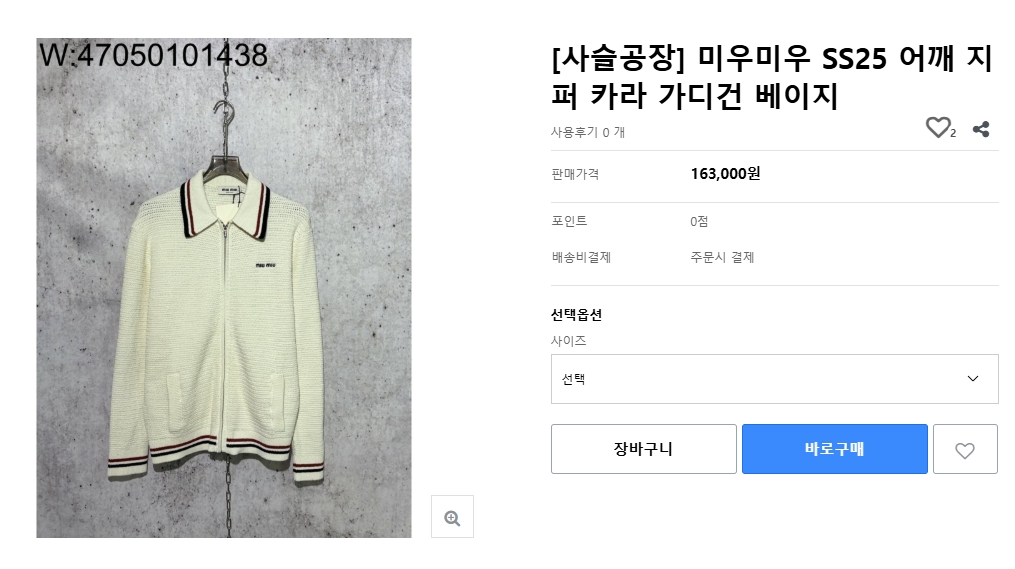Toggle the wishlist heart button beside 바로구매
Viewport: 1015px width, 569px height.
[x=965, y=450]
